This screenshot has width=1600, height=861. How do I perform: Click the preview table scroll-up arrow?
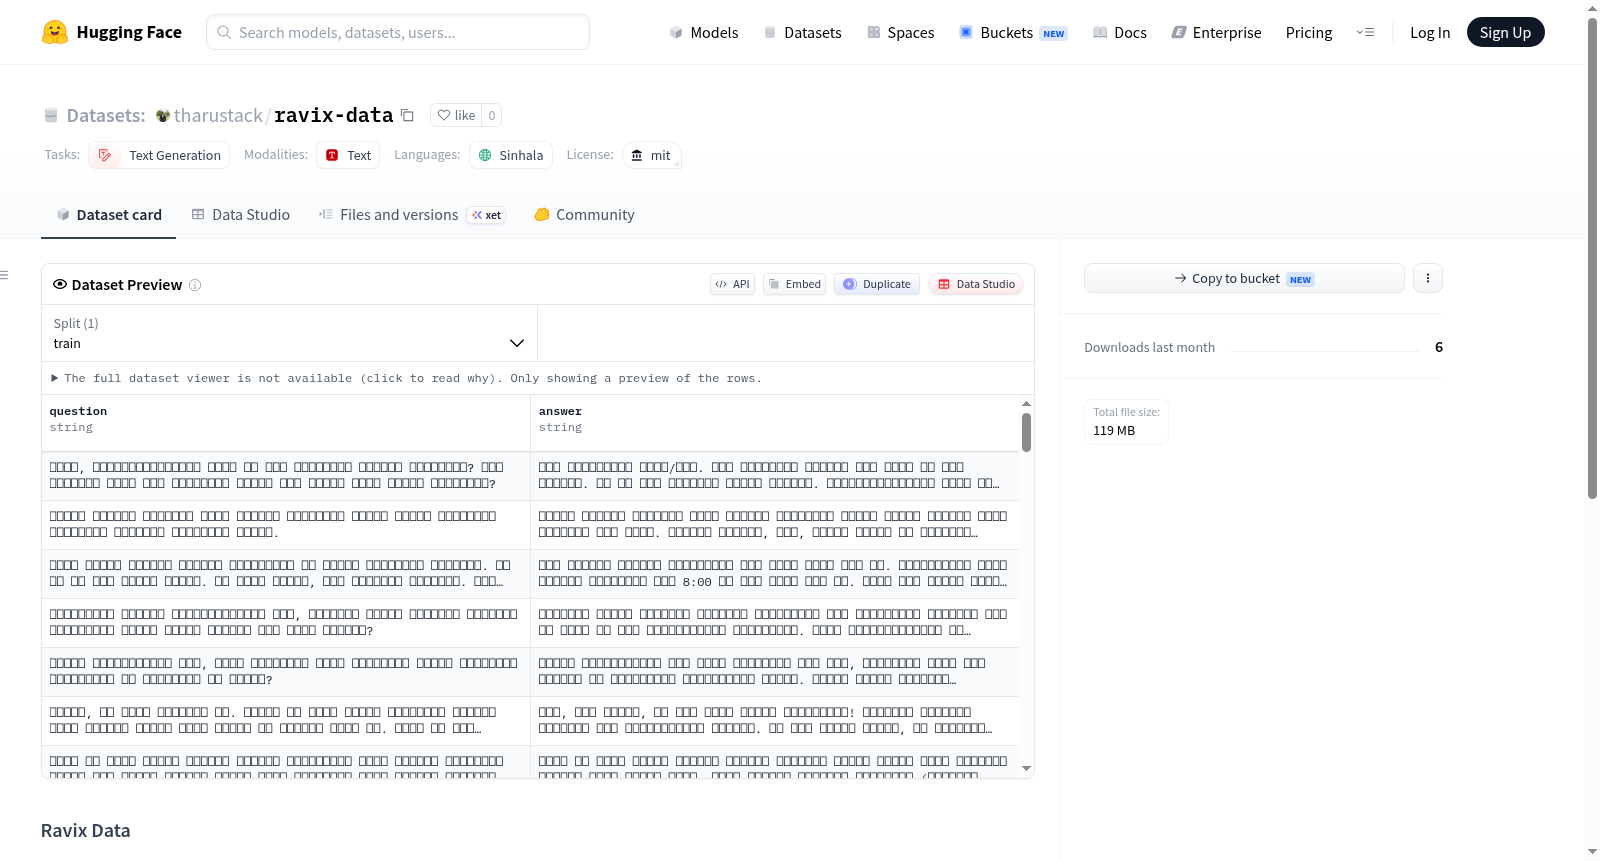click(x=1026, y=403)
